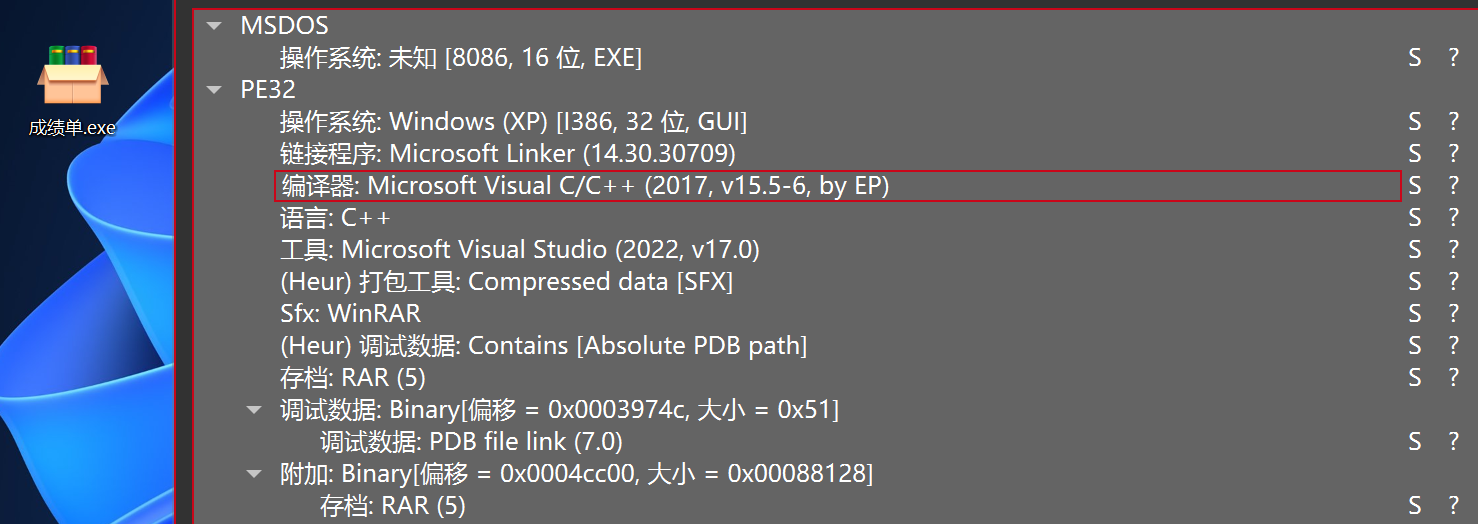Collapse the 调试数据 Binary node
1478x524 pixels.
pyautogui.click(x=252, y=410)
